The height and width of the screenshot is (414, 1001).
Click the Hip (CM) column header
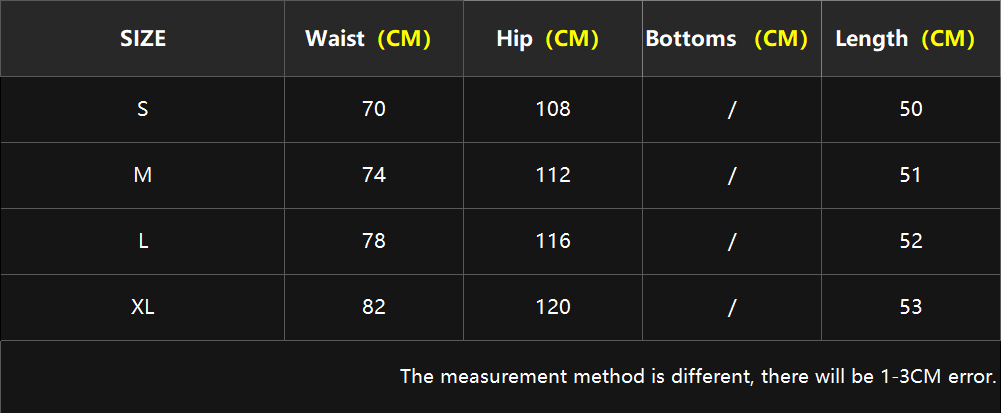pos(553,39)
